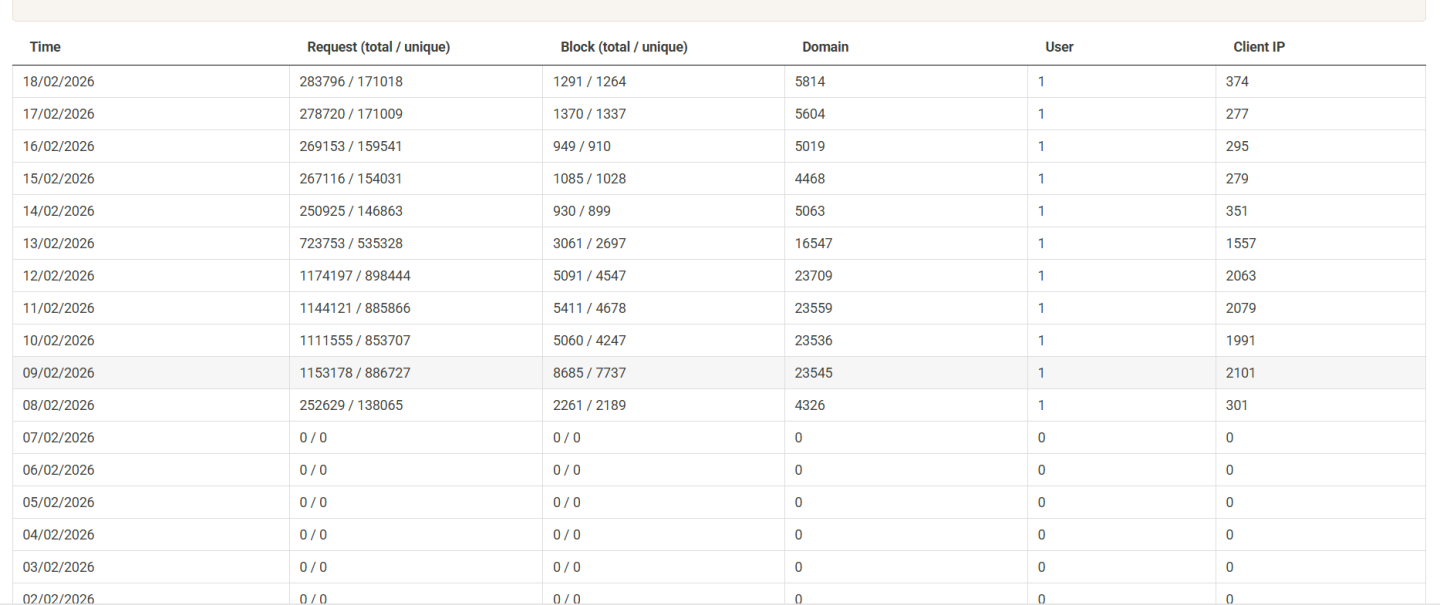Click the Time column header

[x=45, y=47]
